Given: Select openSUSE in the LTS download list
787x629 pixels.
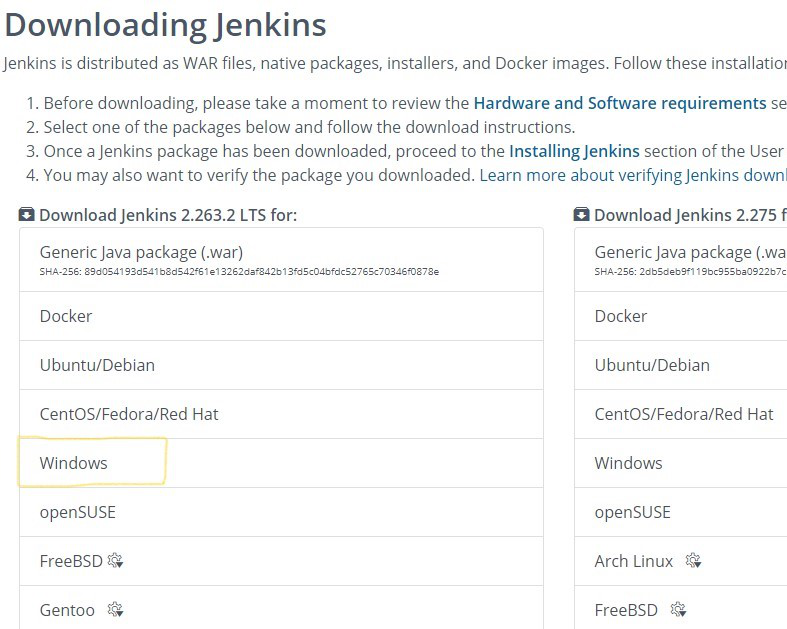Looking at the screenshot, I should click(281, 512).
